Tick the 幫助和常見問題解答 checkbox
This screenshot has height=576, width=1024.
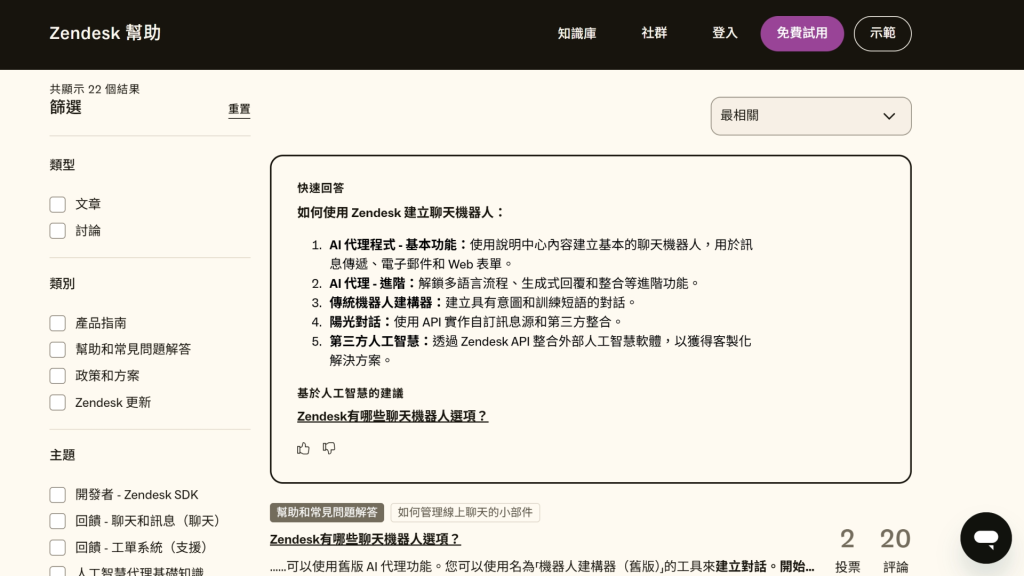pos(58,350)
